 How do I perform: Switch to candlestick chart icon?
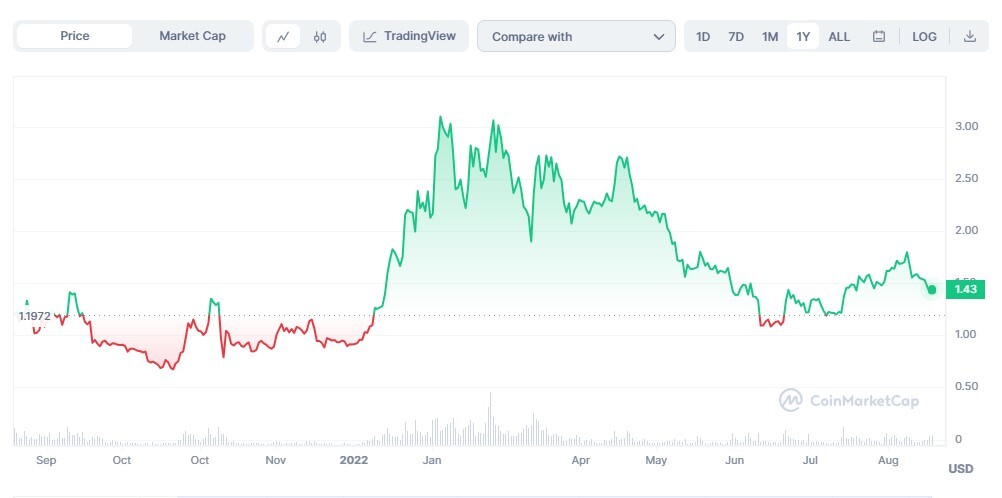[320, 36]
